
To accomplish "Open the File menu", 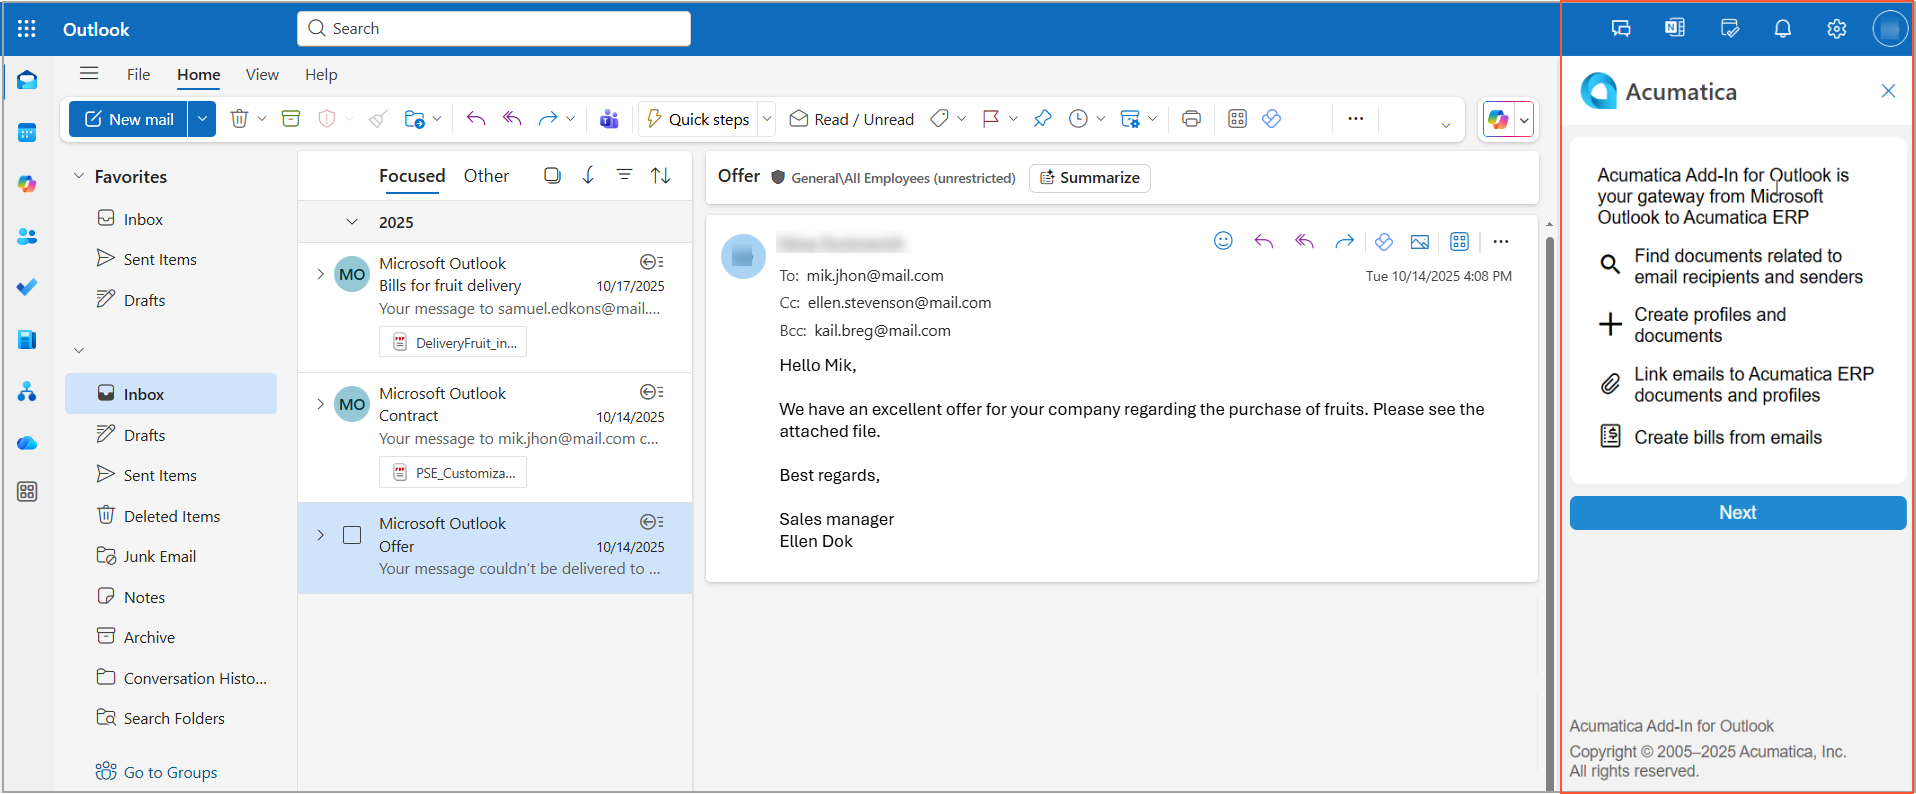I will 138,74.
